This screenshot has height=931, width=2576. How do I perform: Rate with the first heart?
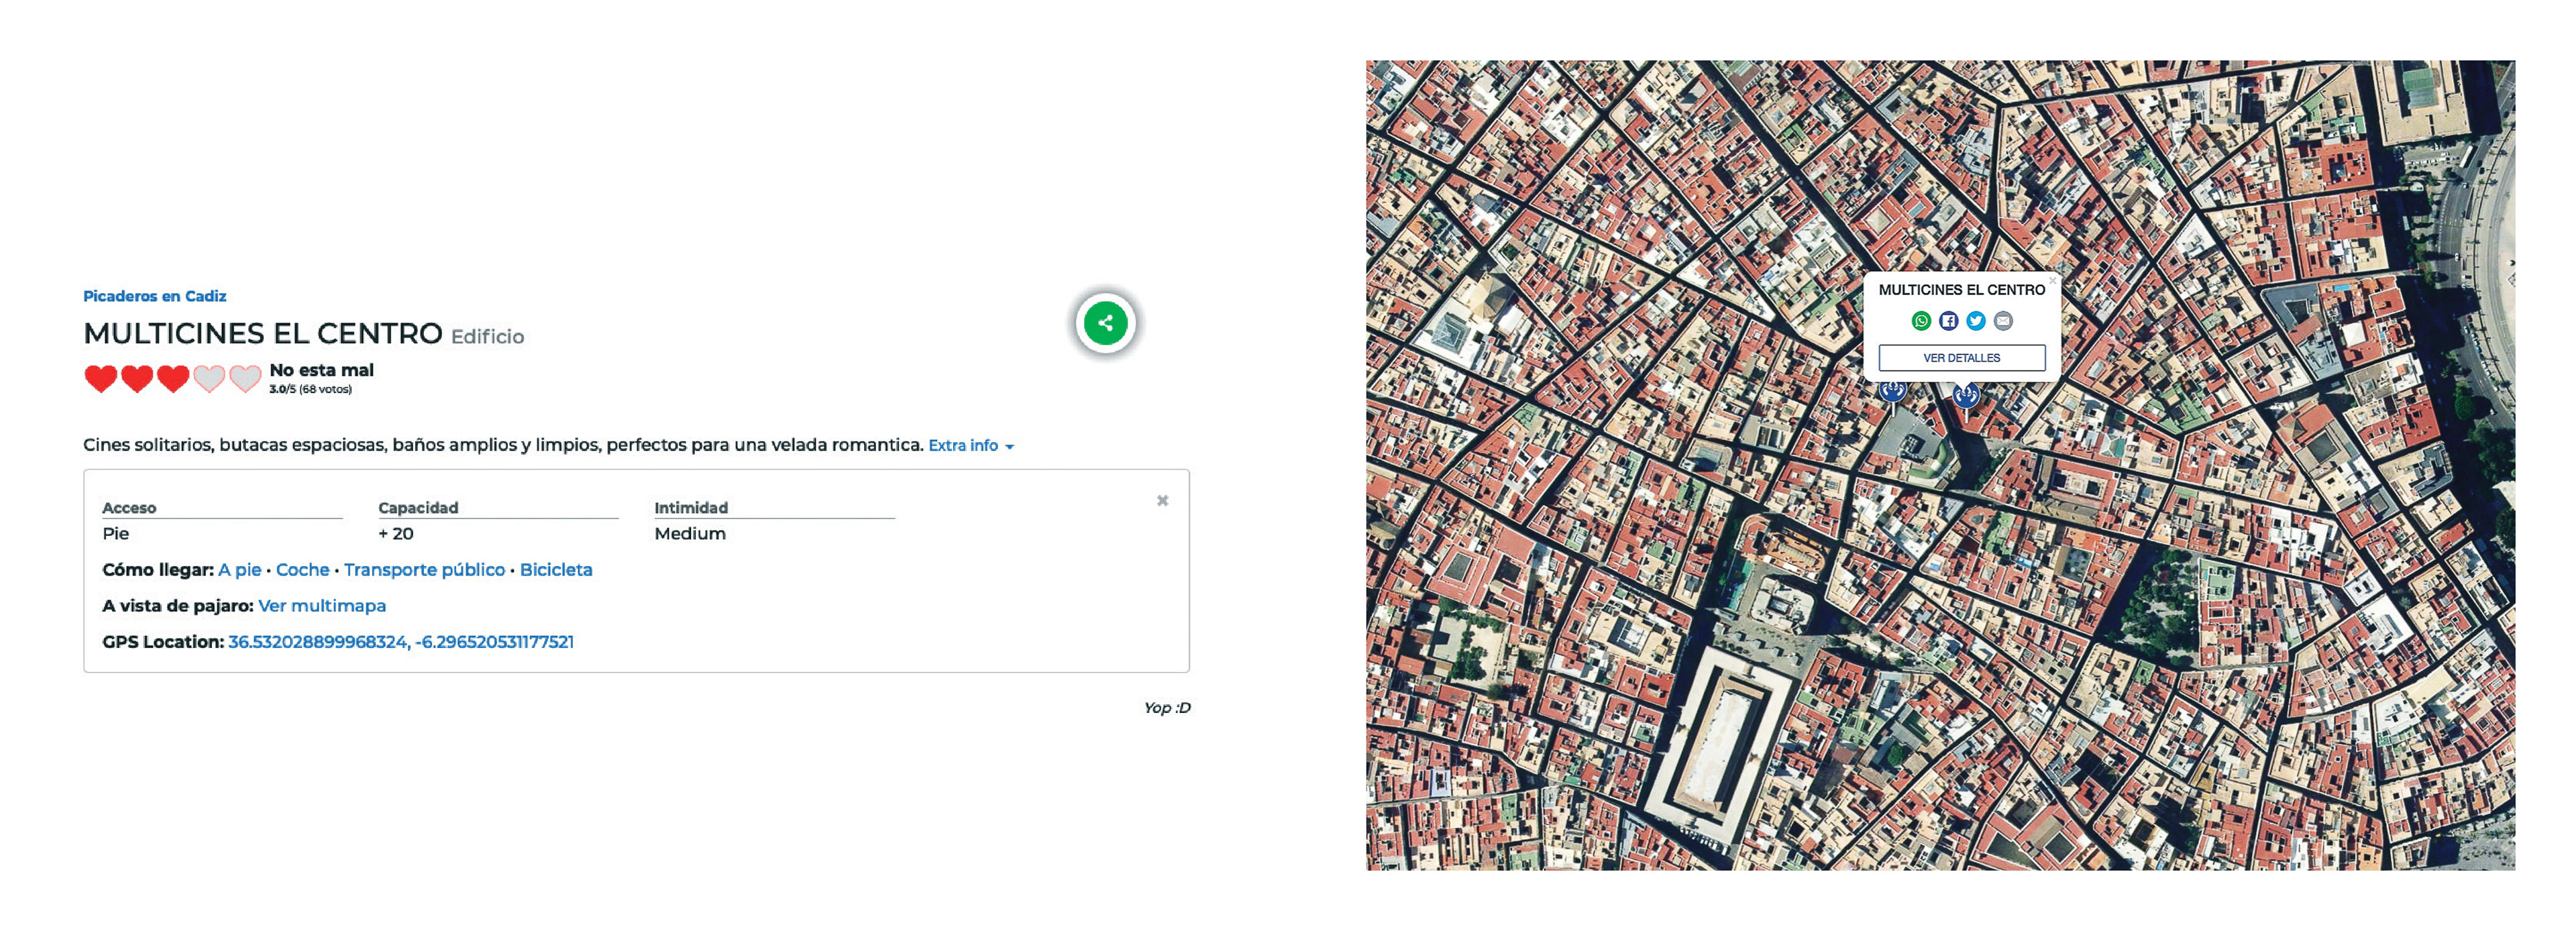(x=101, y=379)
